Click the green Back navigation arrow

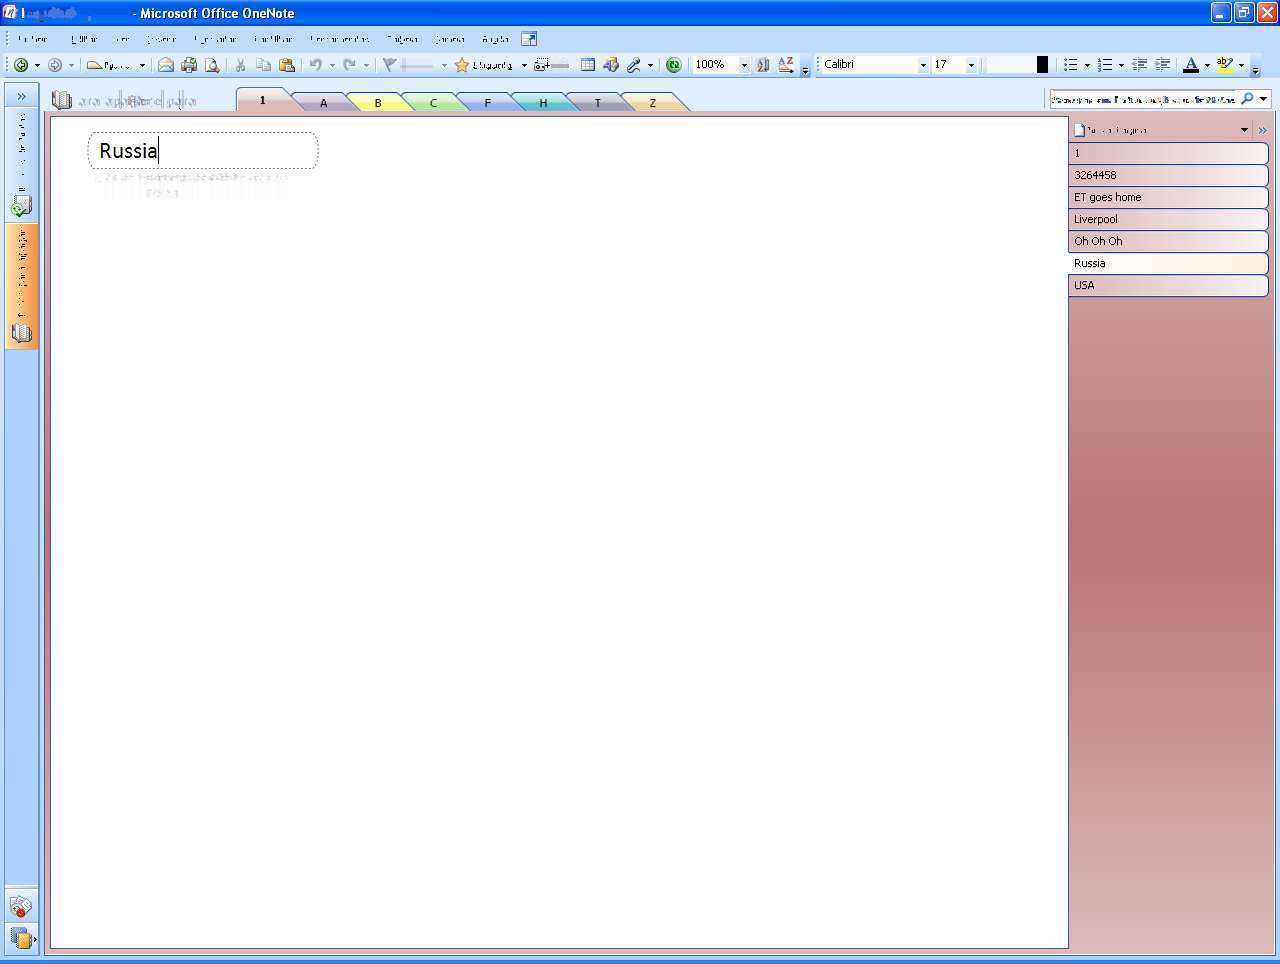[x=20, y=65]
